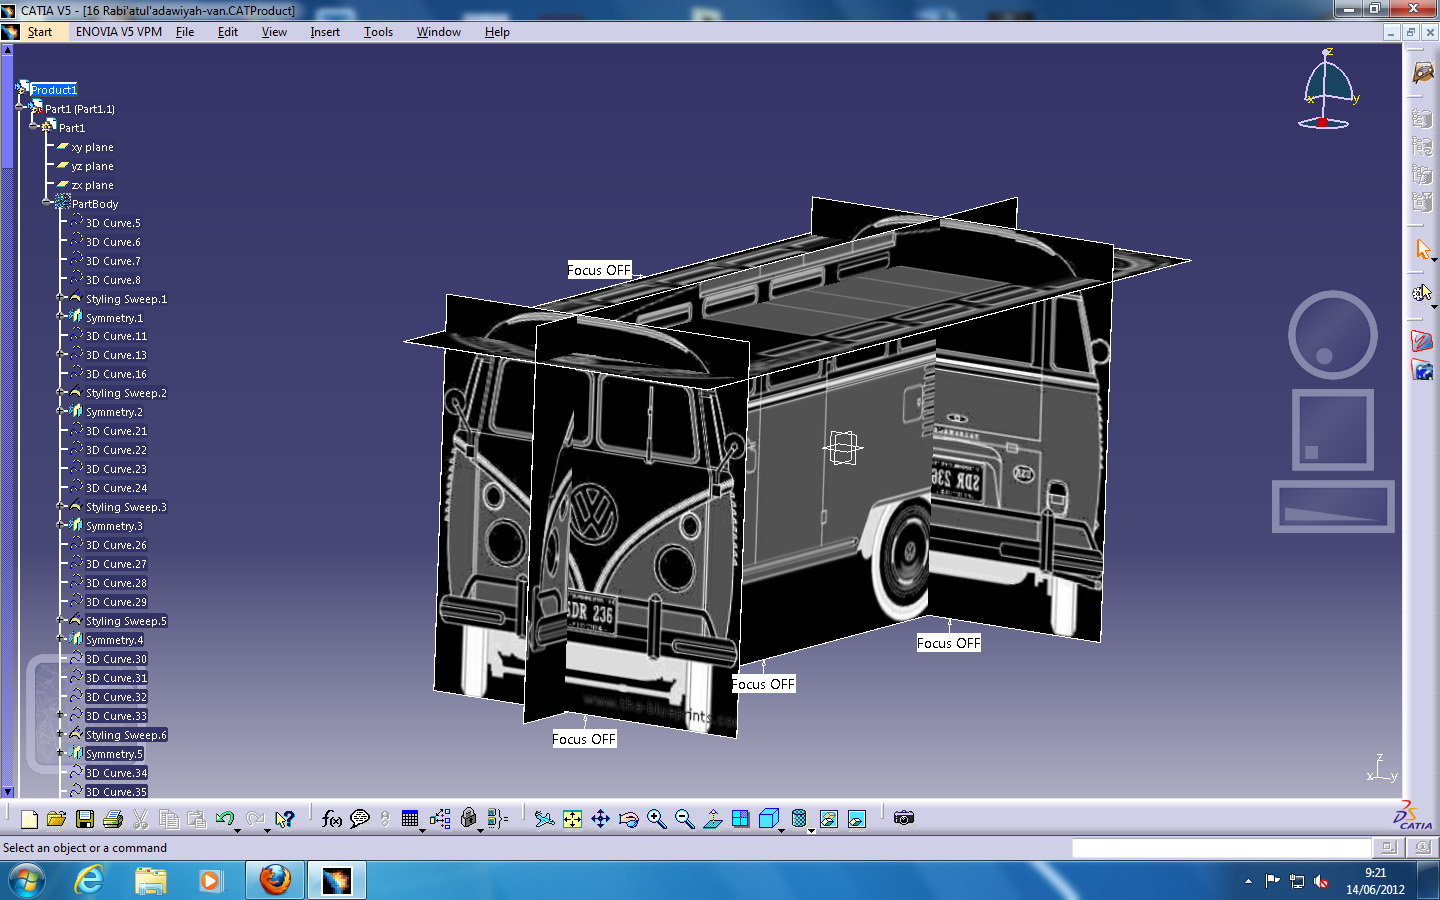Open the ENOVIA V5 VPM menu

pyautogui.click(x=119, y=31)
